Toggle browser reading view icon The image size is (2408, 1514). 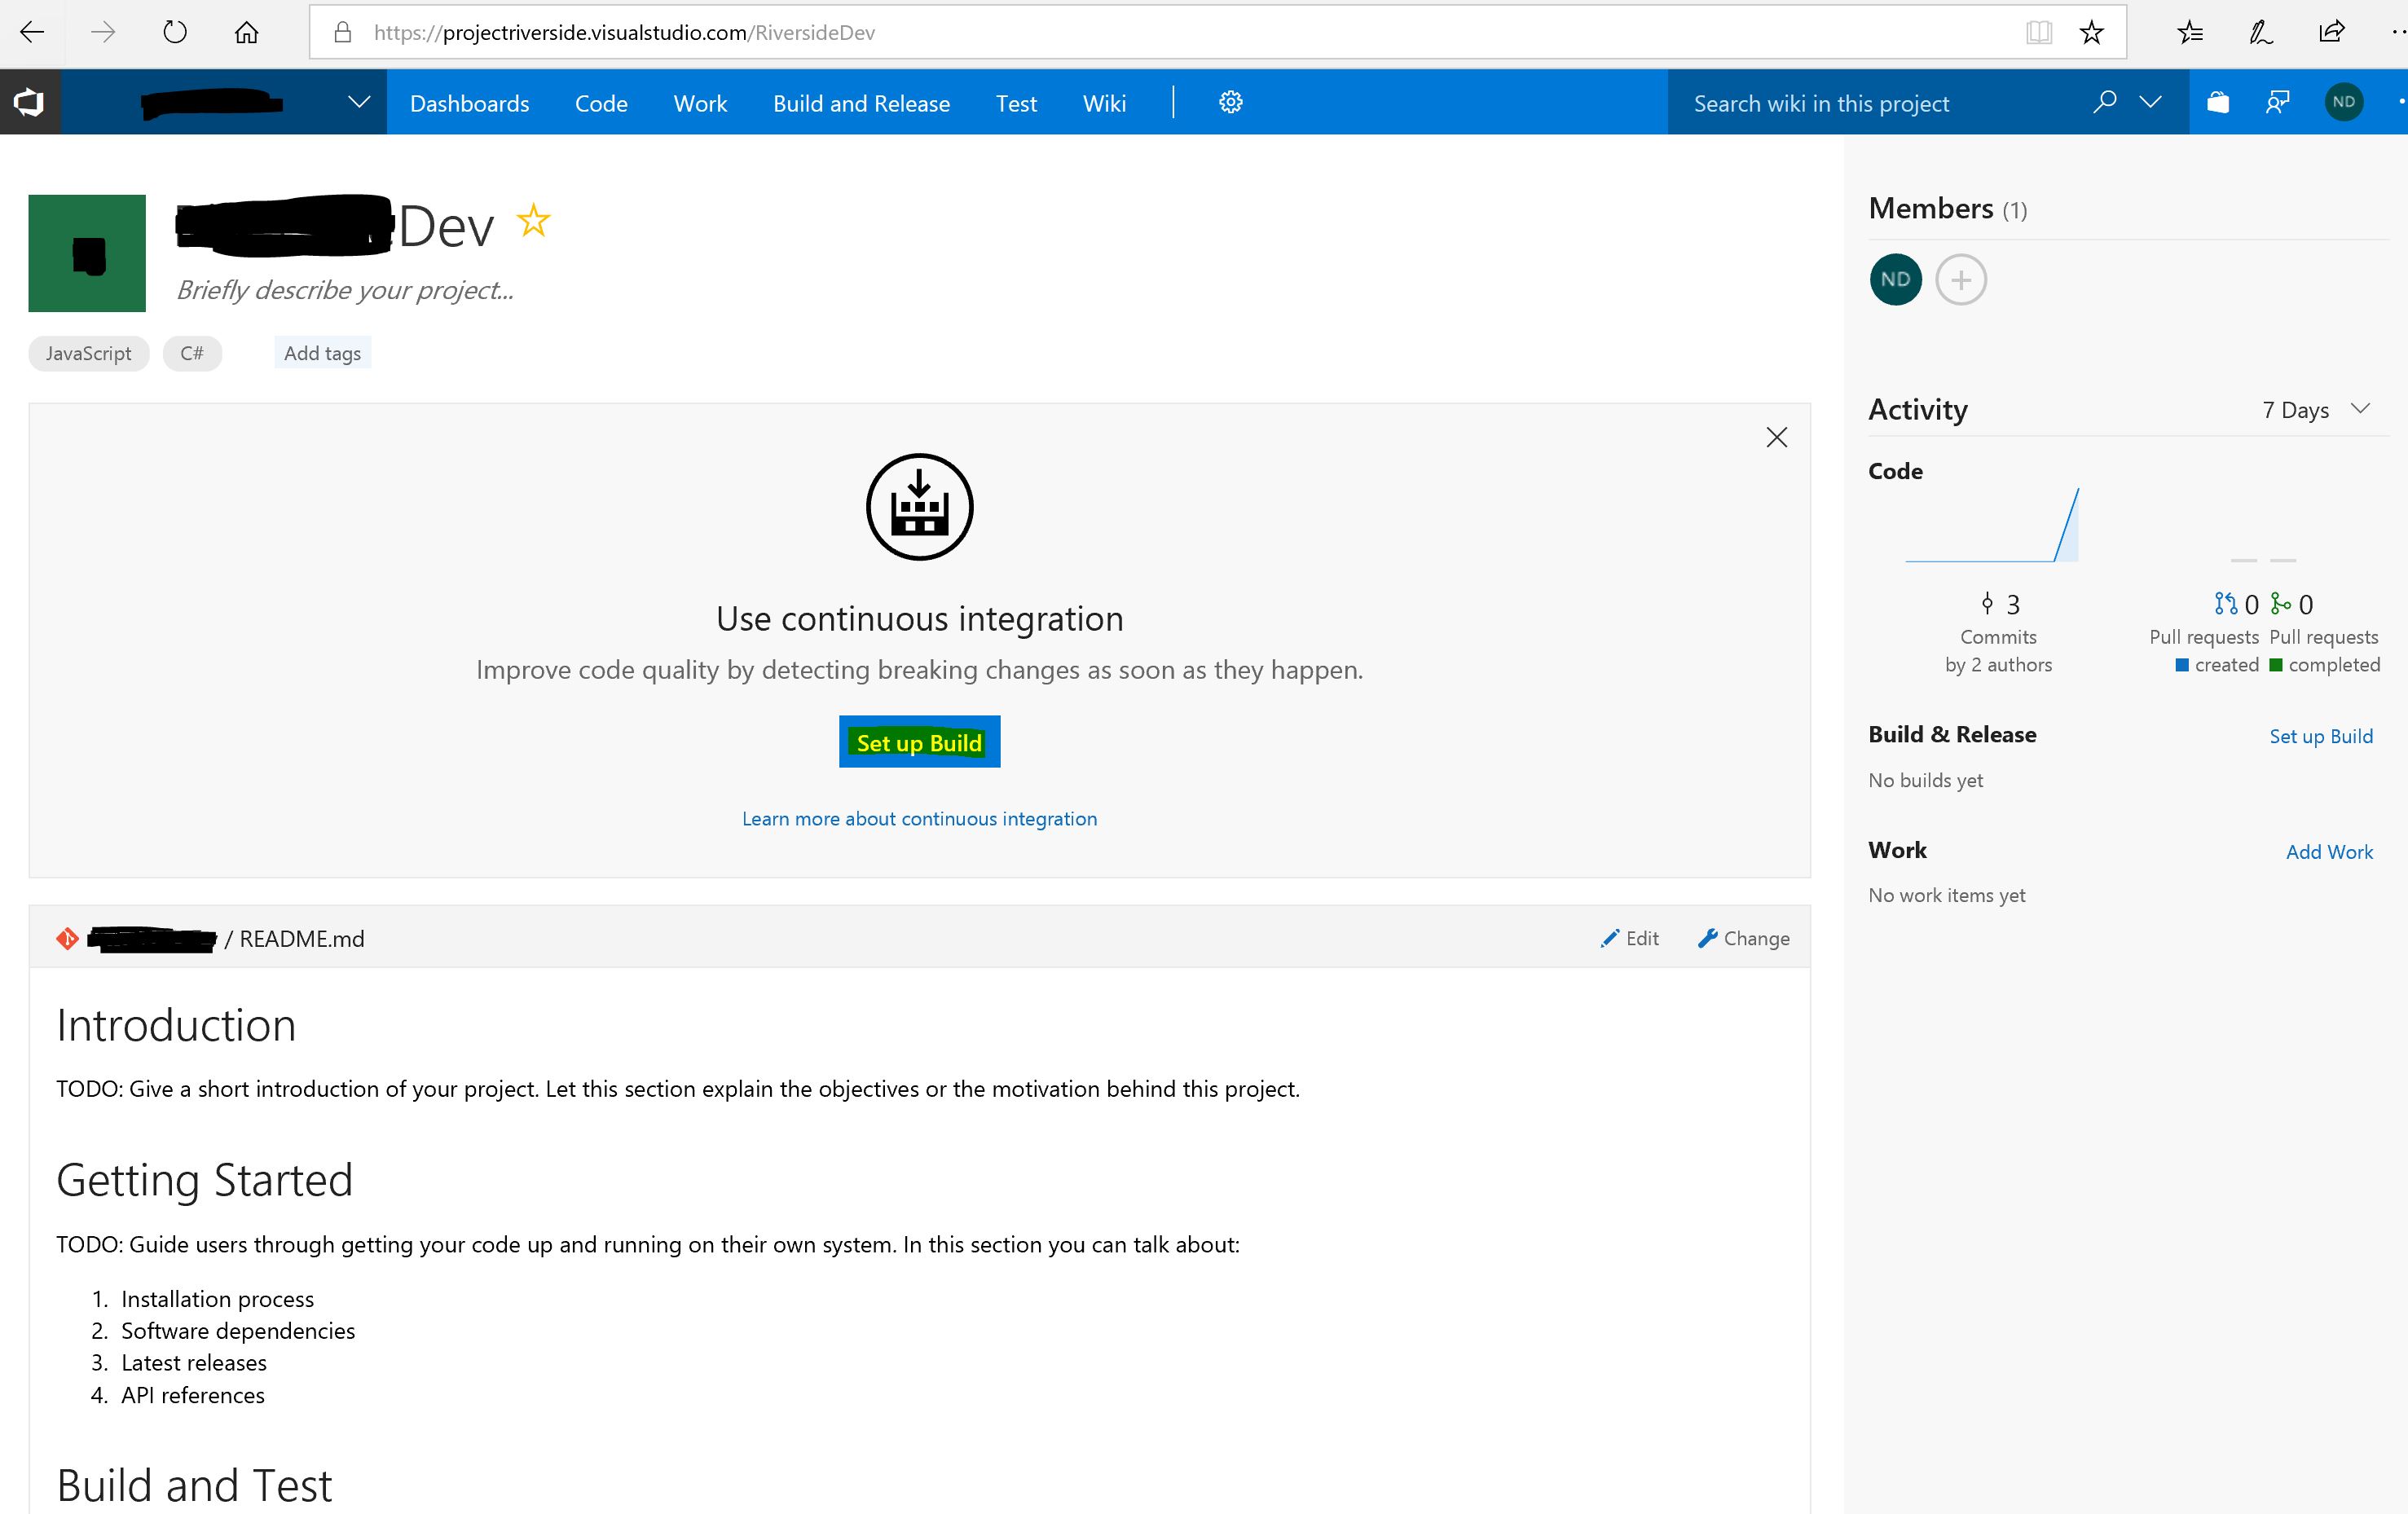pyautogui.click(x=2039, y=33)
